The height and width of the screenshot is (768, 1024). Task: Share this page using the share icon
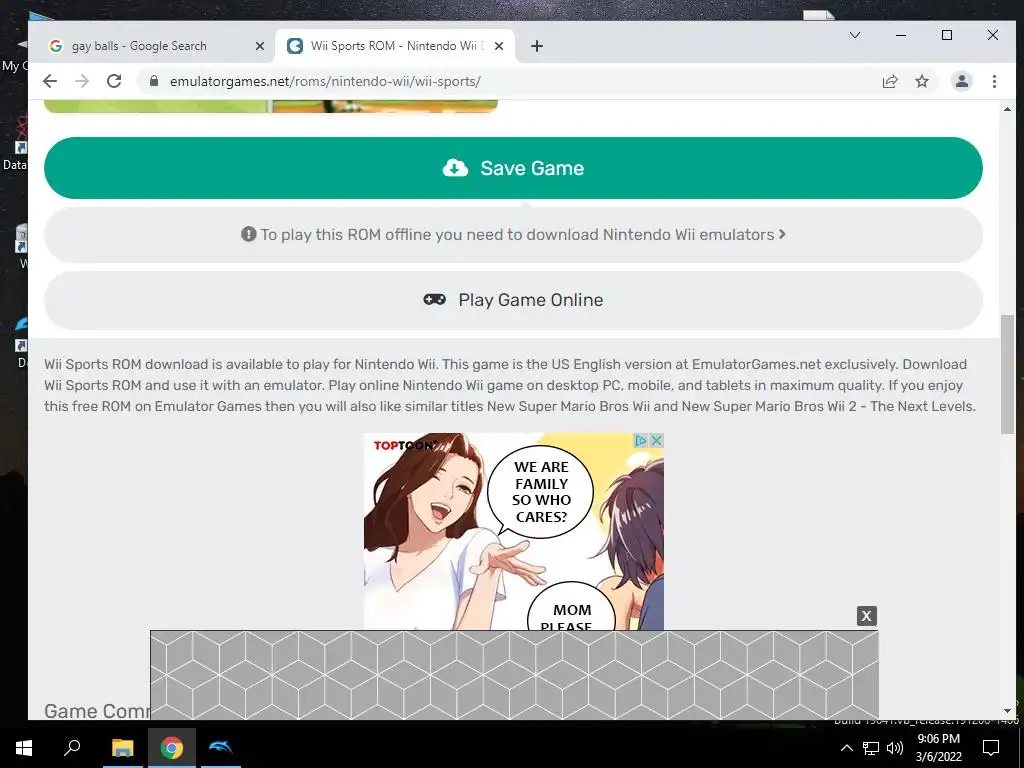pyautogui.click(x=889, y=82)
